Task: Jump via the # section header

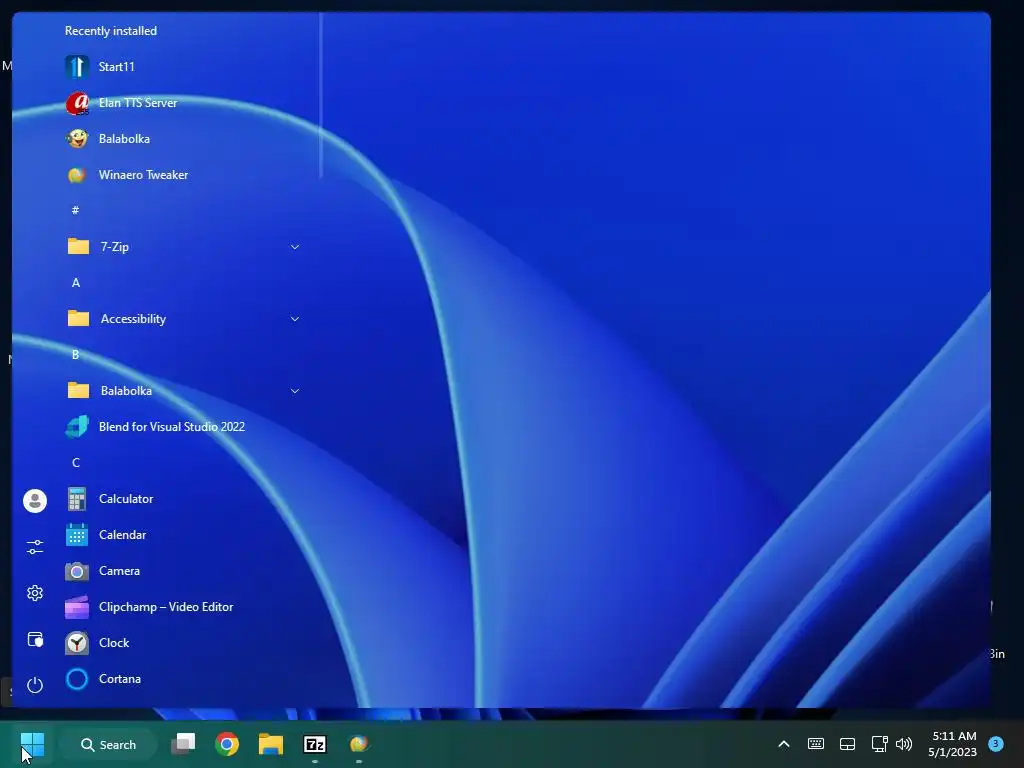Action: coord(75,210)
